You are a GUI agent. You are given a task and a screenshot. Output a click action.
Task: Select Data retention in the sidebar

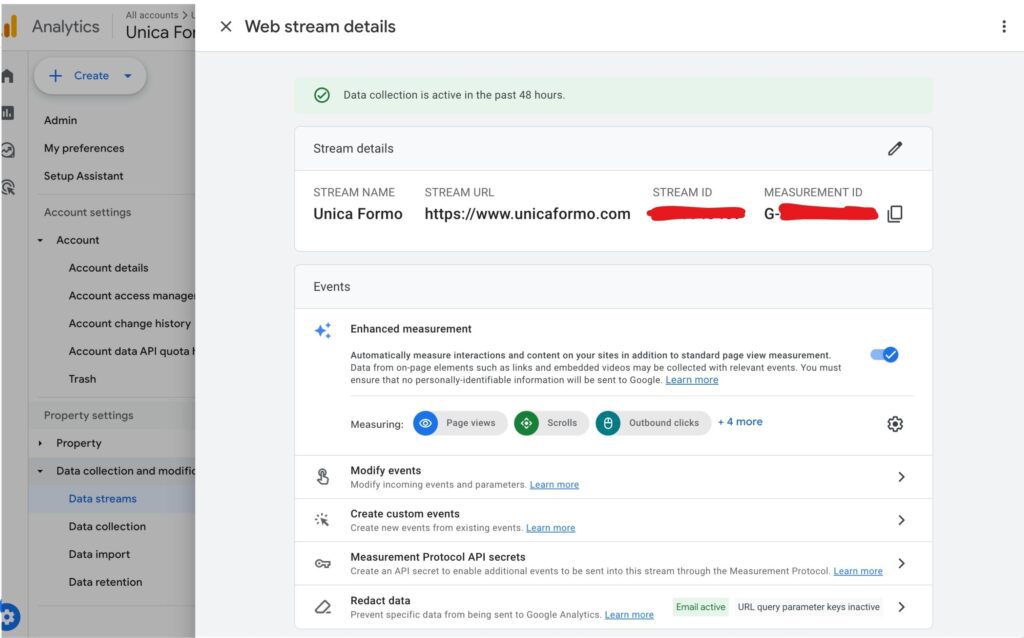105,582
